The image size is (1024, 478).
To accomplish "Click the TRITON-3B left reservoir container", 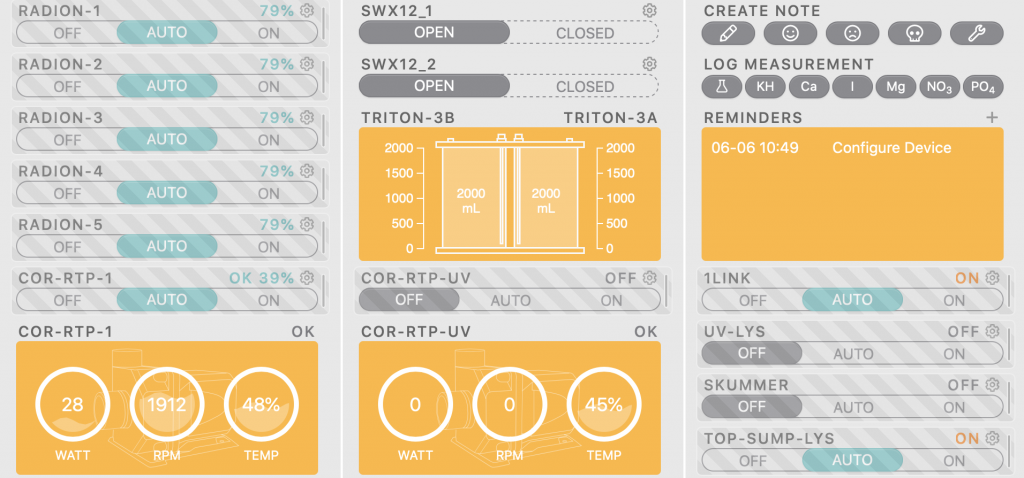I will point(470,194).
